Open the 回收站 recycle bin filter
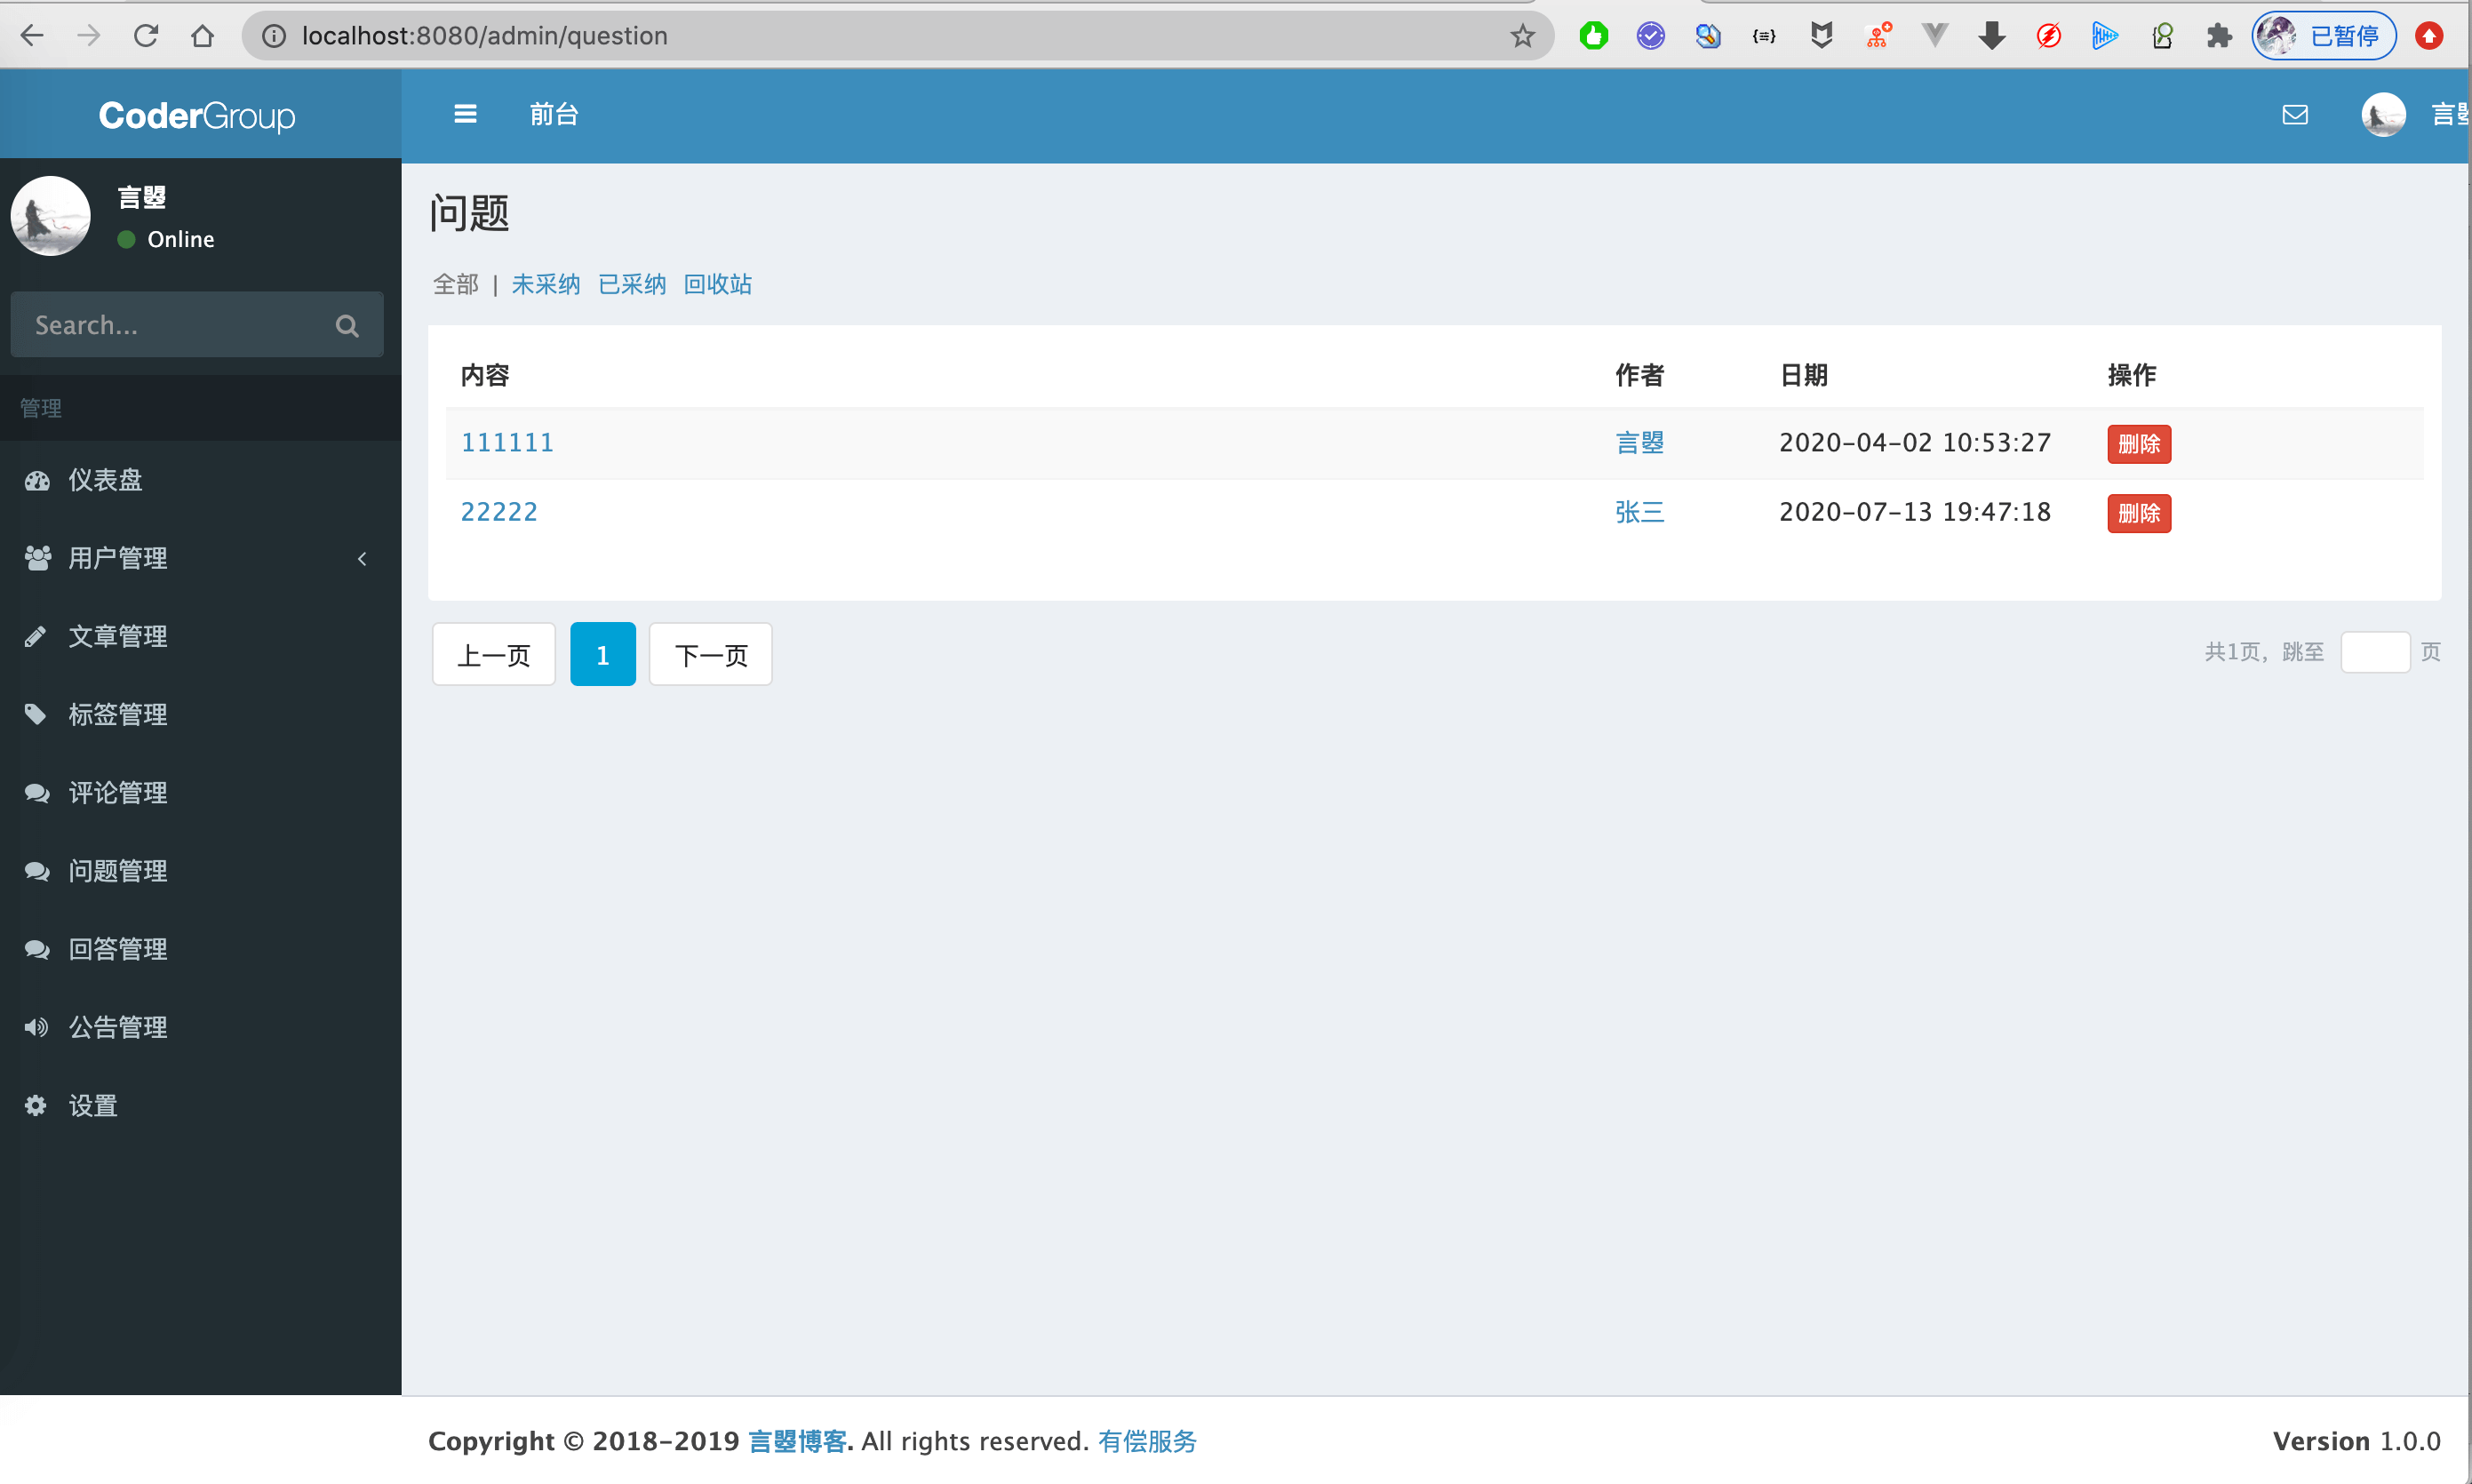 click(717, 284)
